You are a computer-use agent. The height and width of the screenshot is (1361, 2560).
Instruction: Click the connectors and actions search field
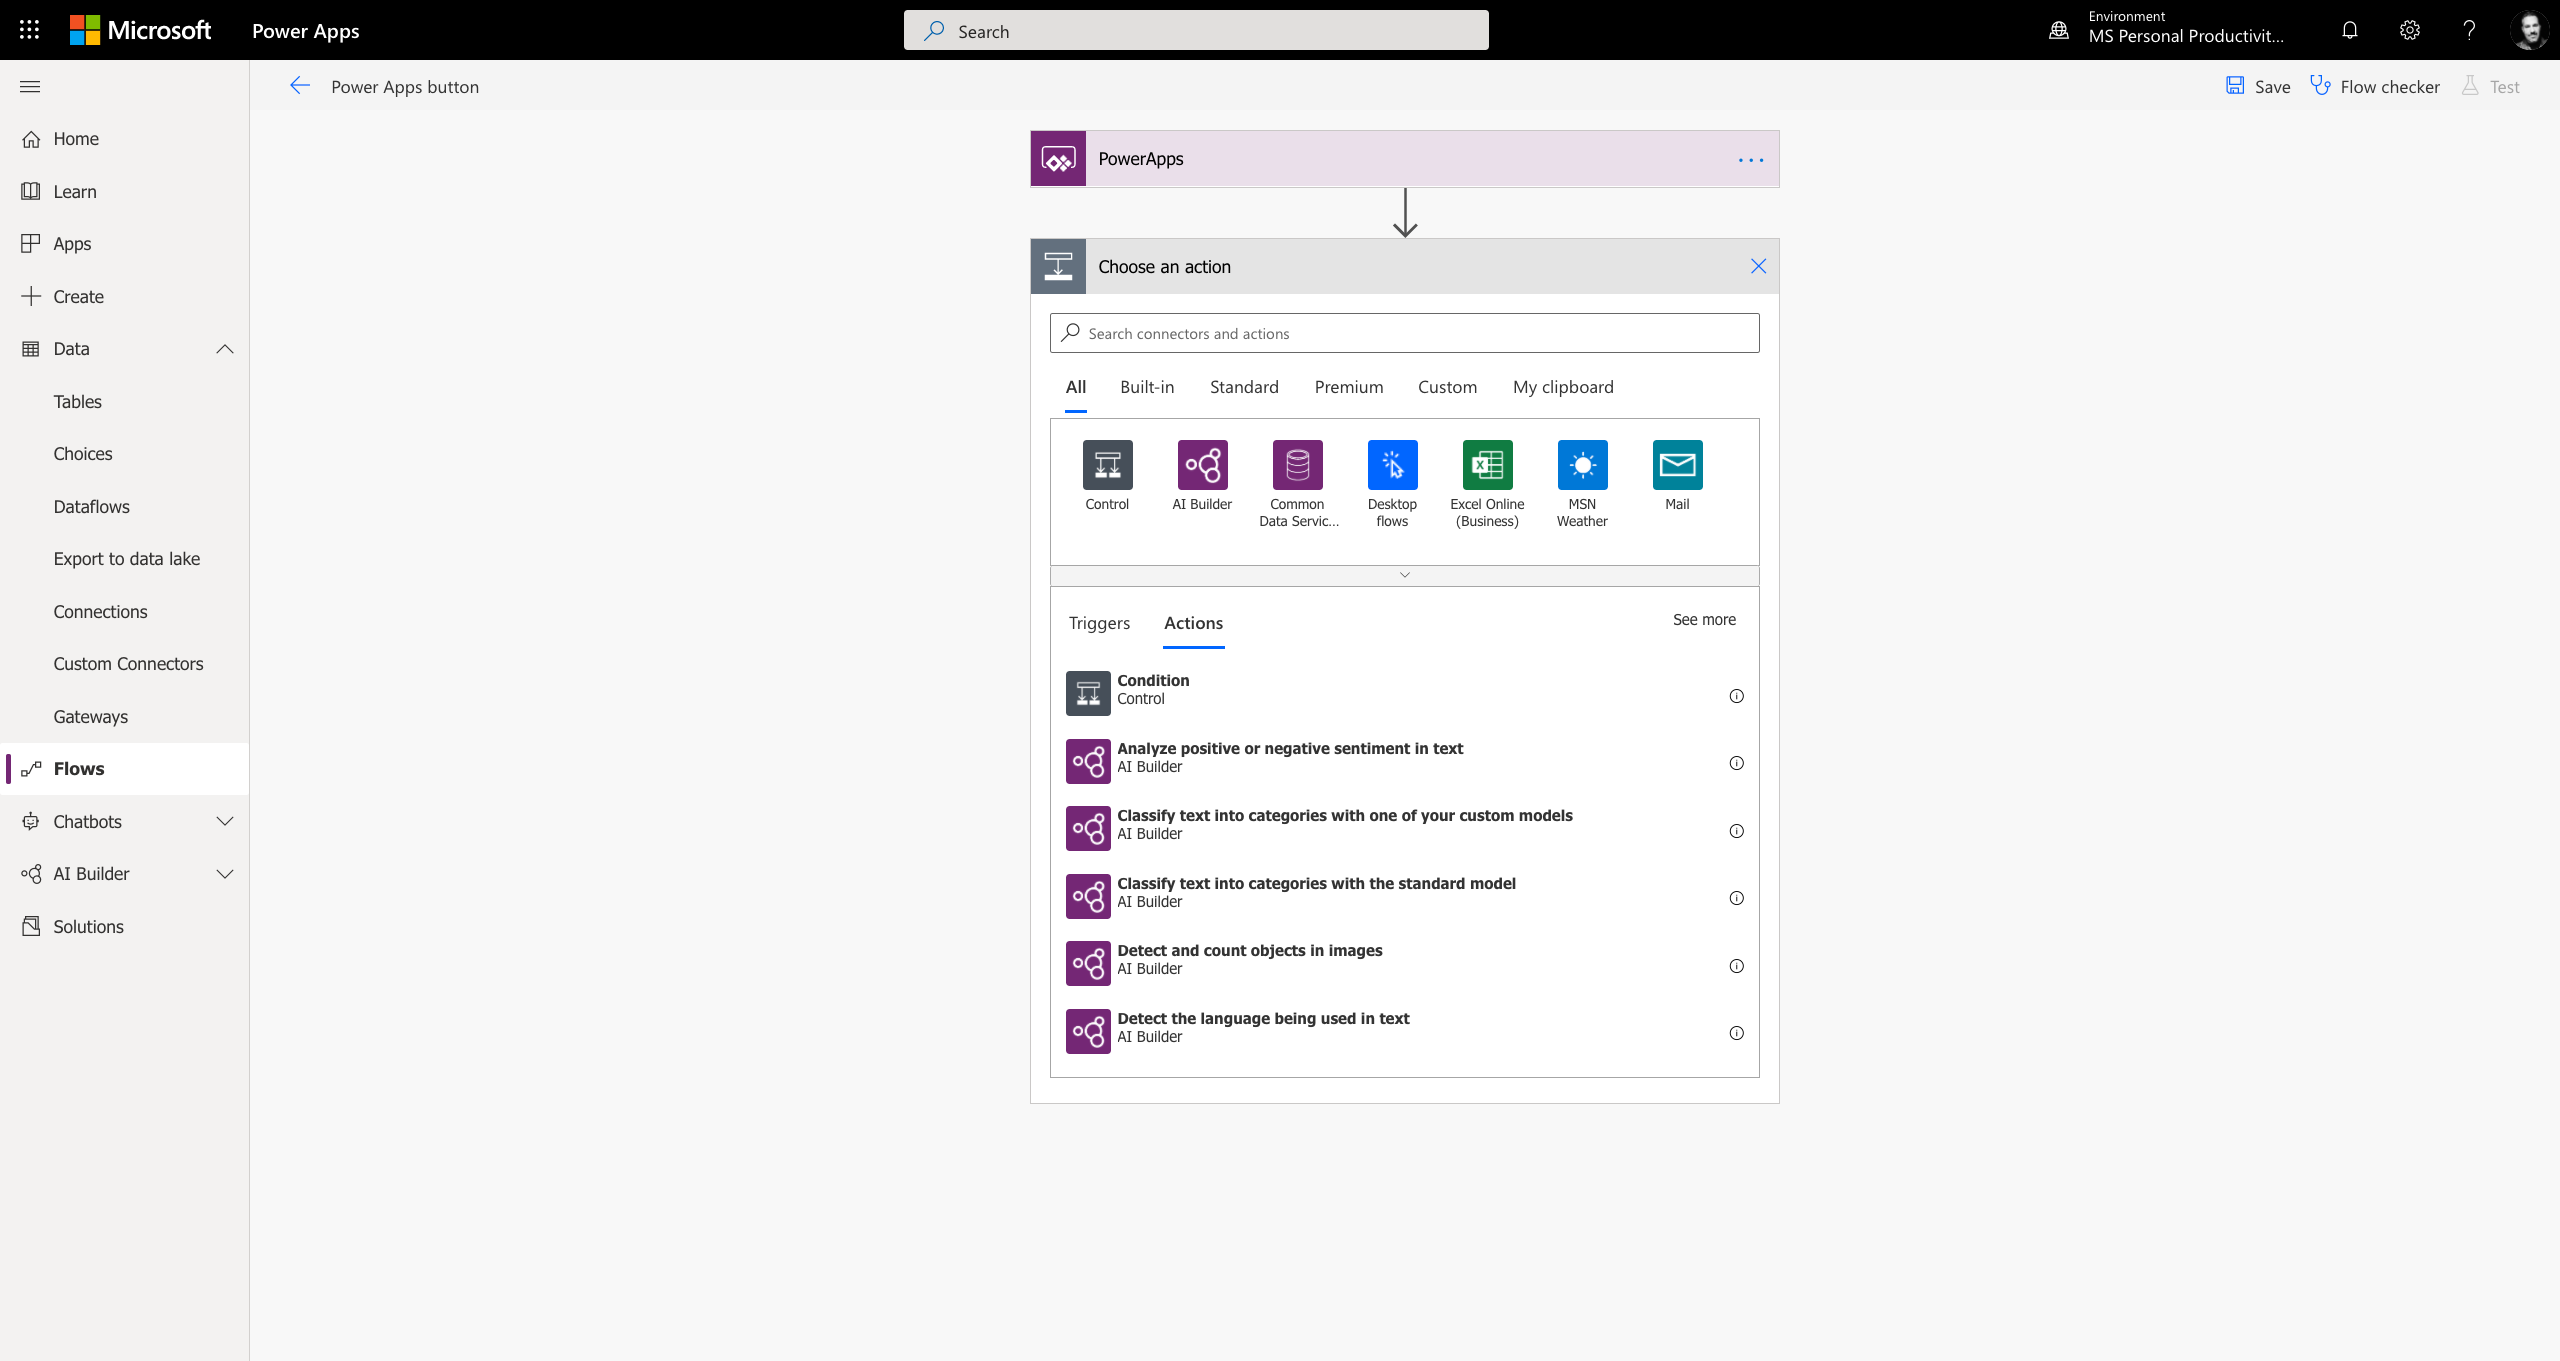[1403, 333]
